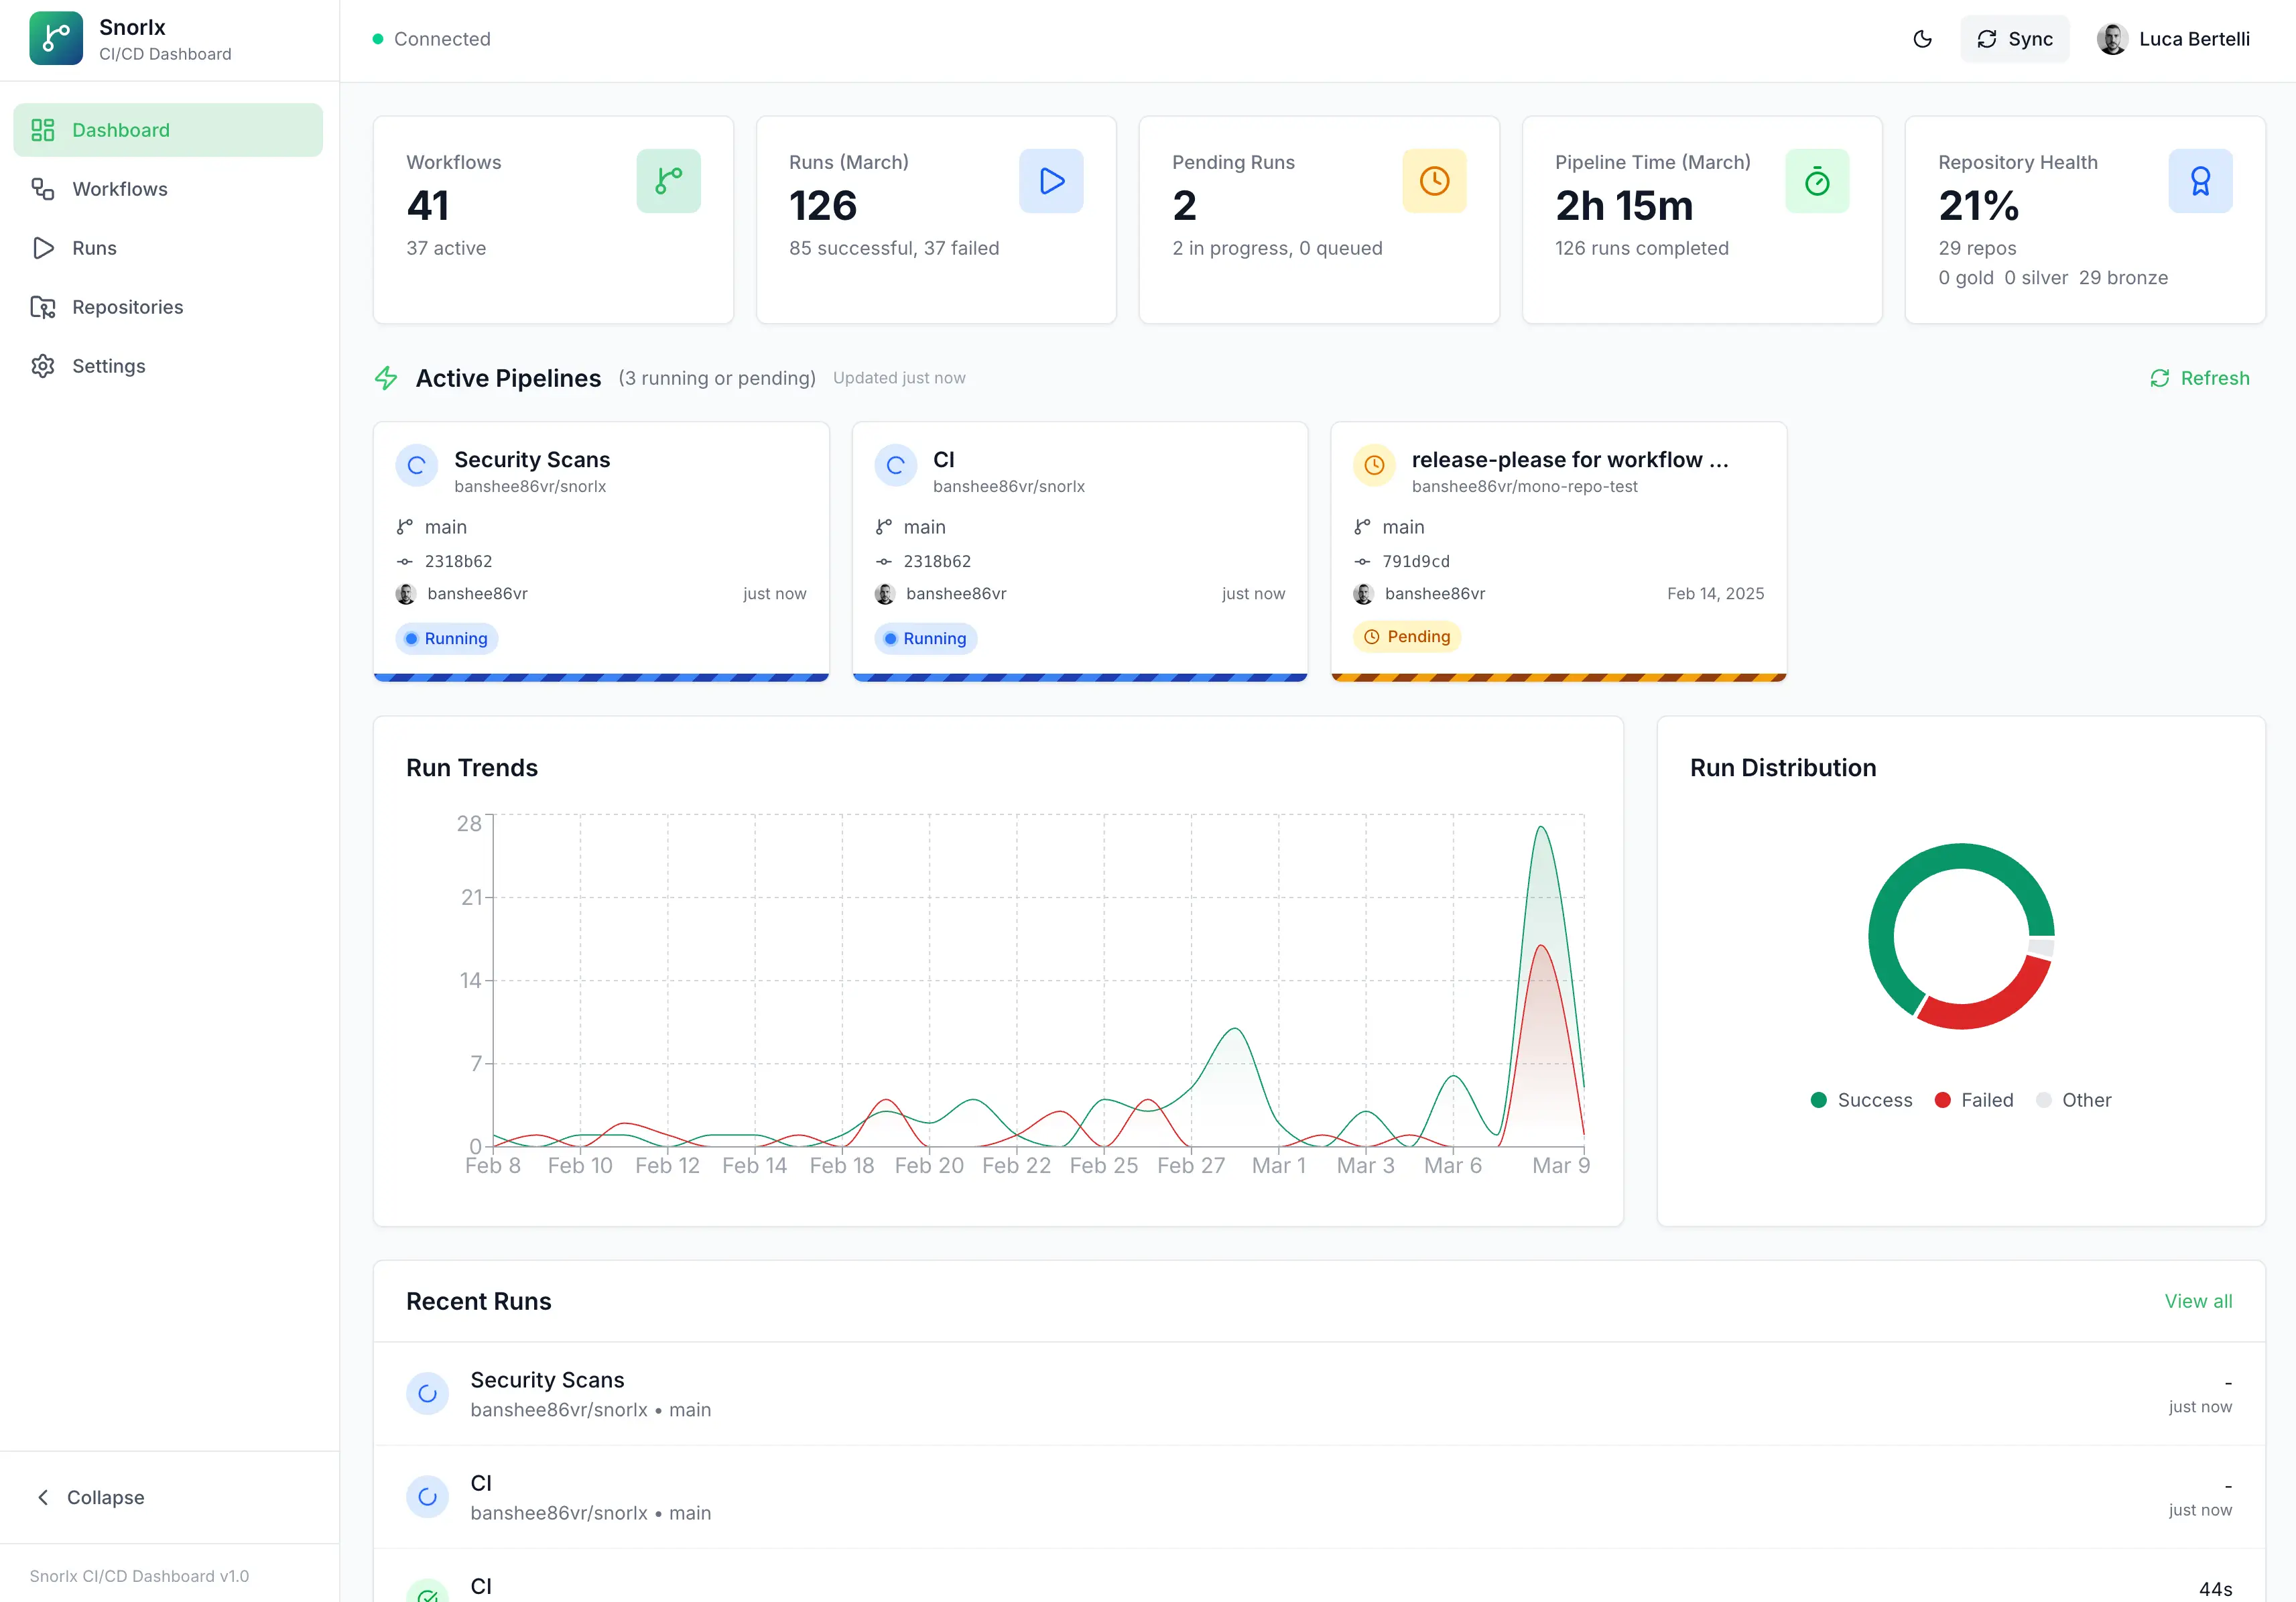
Task: Open the Workflows stat card showing 41
Action: [x=553, y=220]
